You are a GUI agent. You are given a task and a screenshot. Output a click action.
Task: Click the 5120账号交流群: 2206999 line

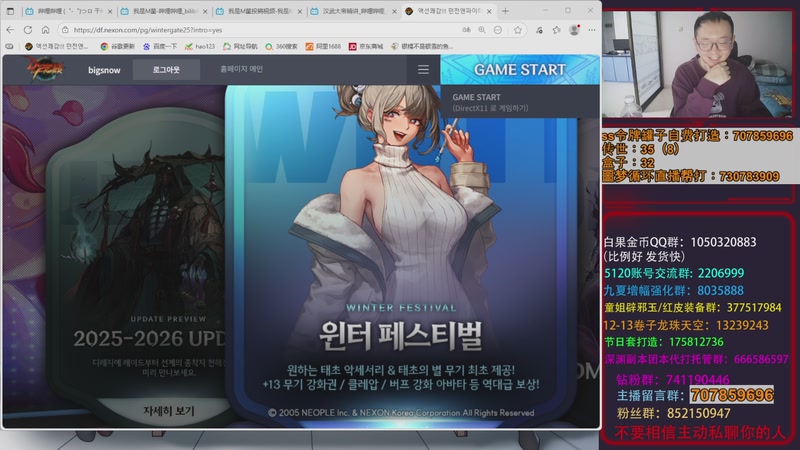point(674,273)
